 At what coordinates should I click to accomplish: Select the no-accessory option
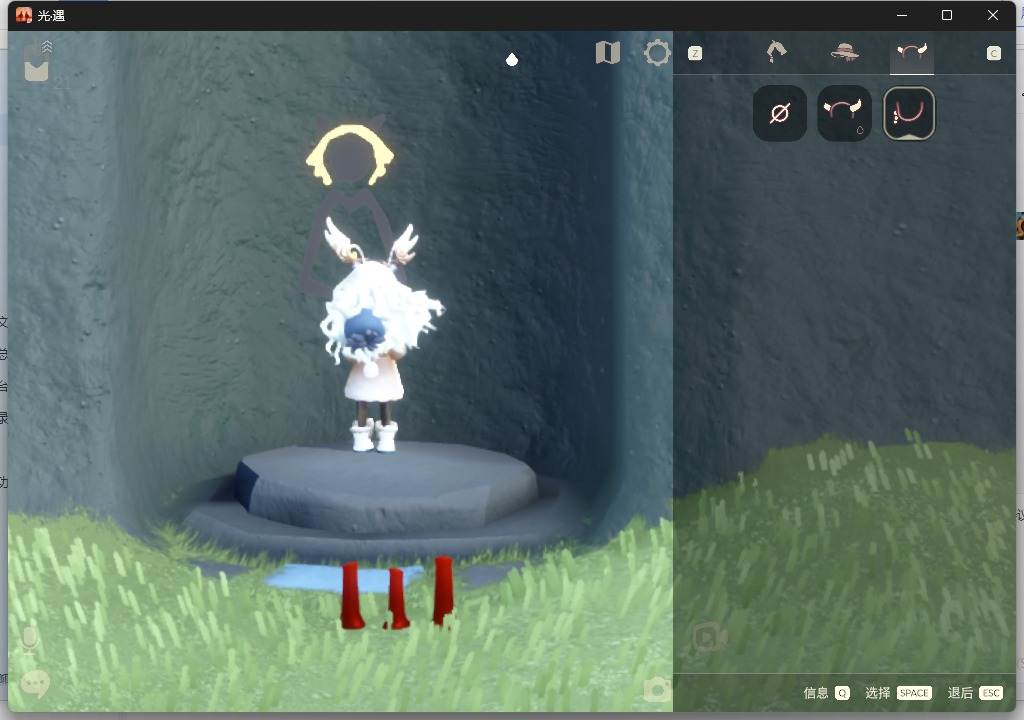[780, 113]
